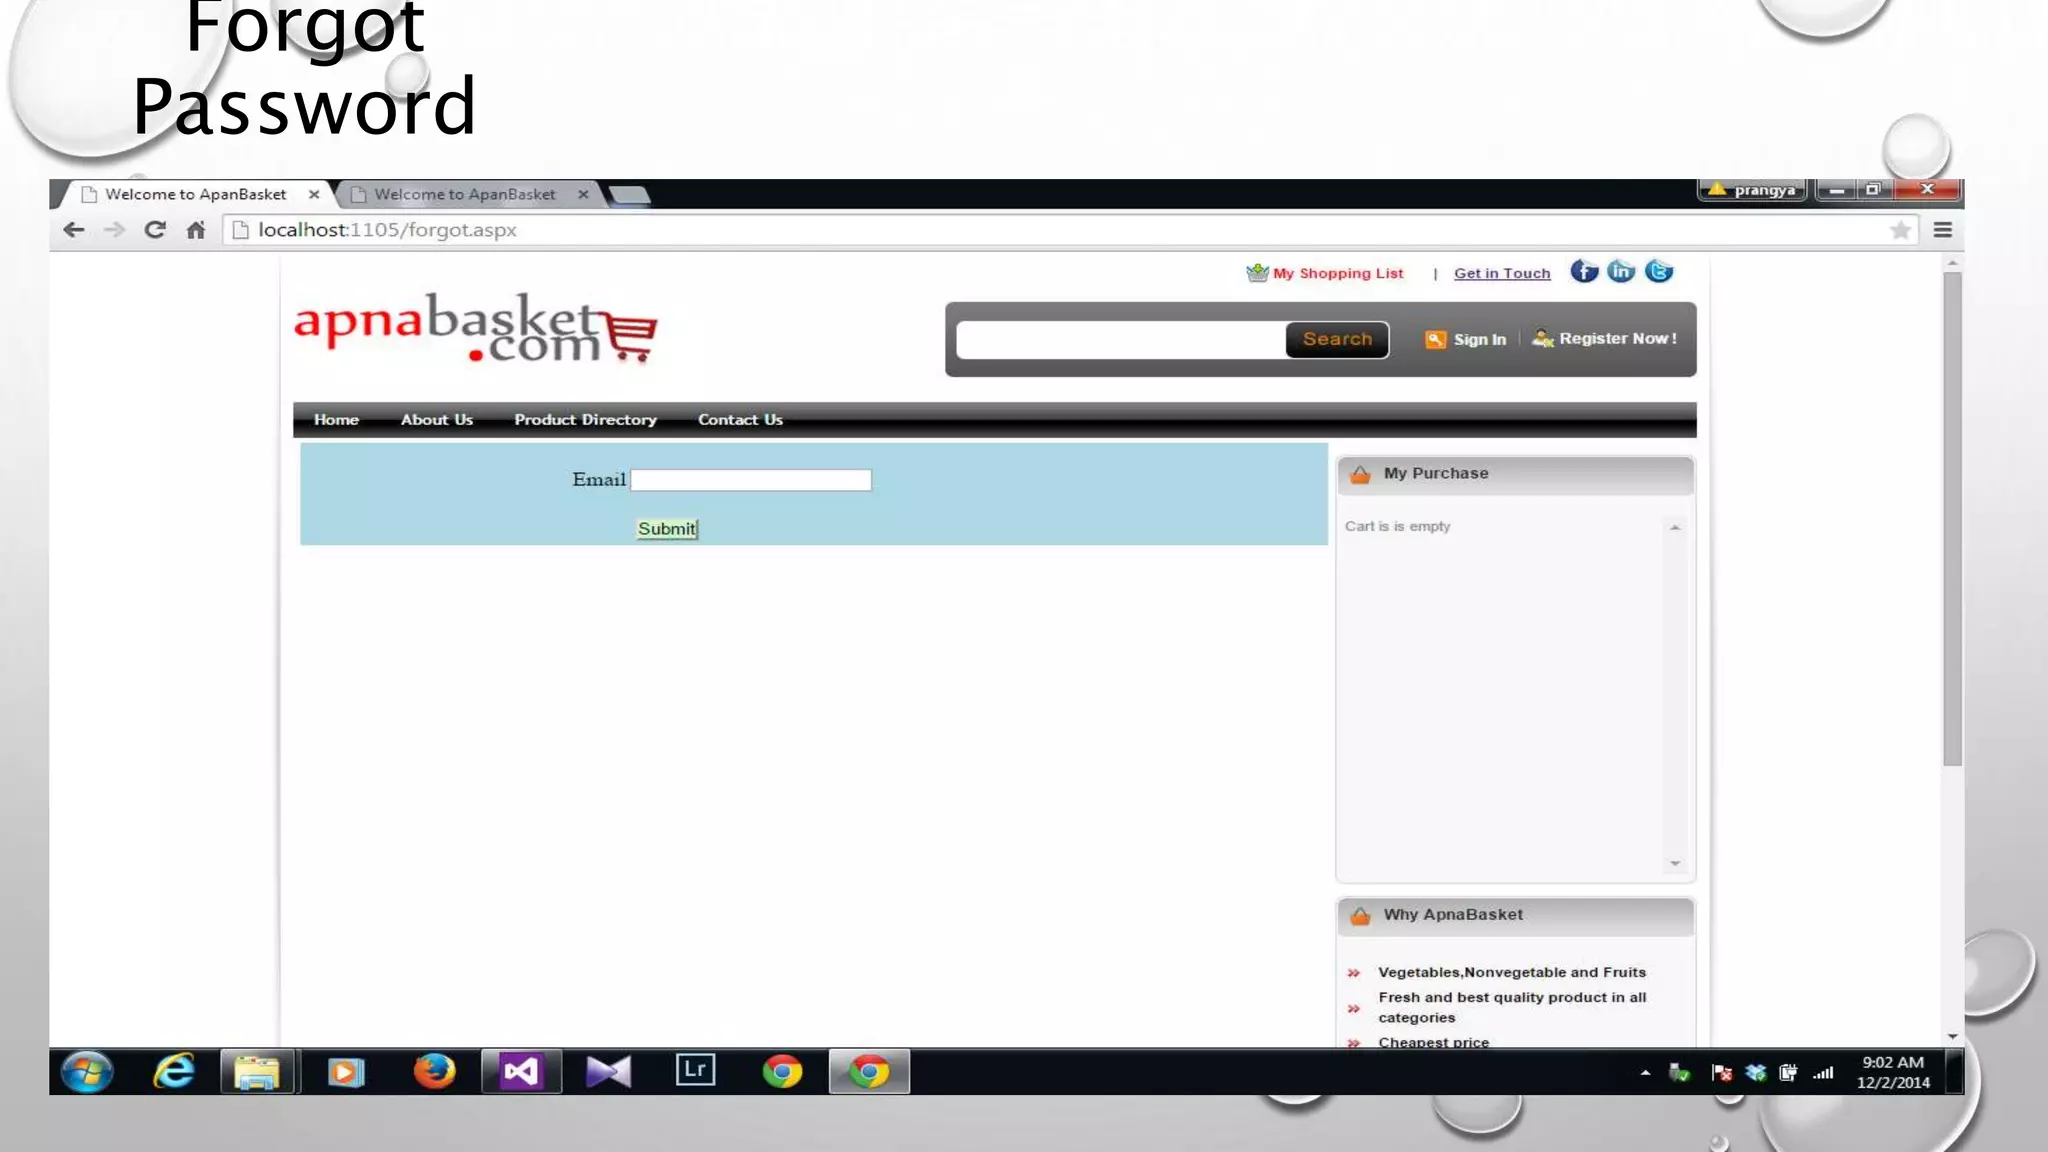Click My Purchase panel header

click(x=1515, y=474)
